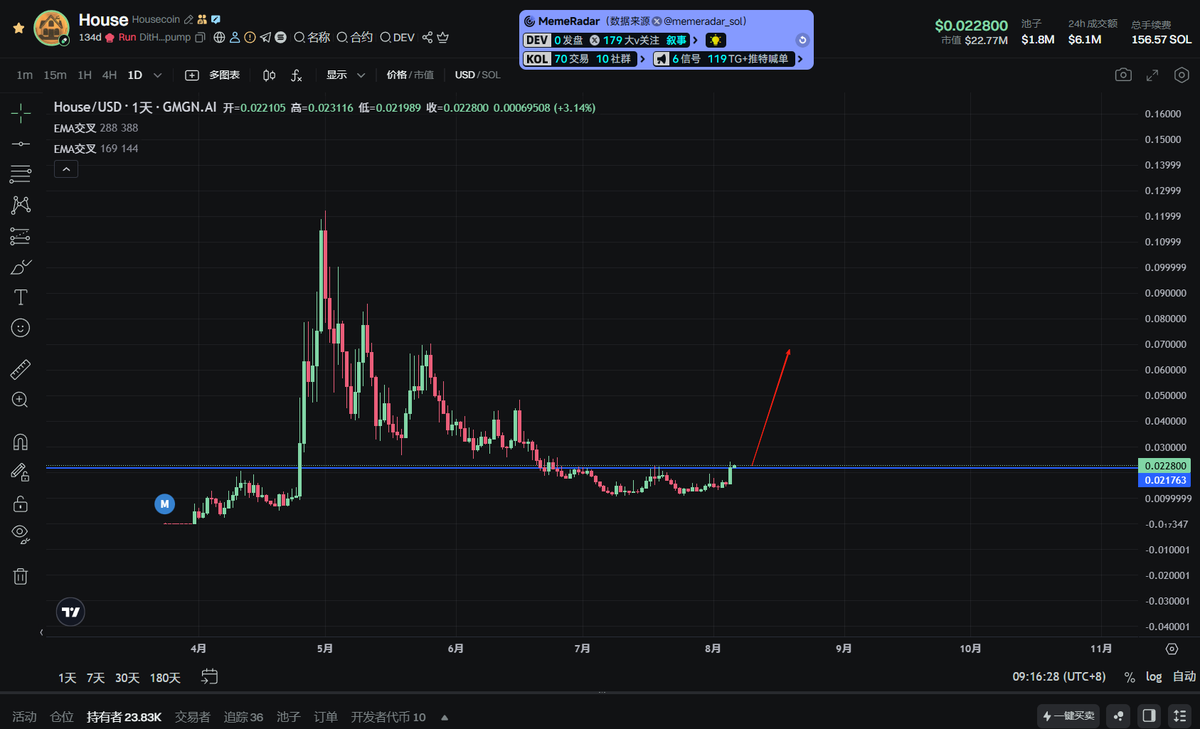Switch to the 开发者代币 10 tab
This screenshot has width=1200, height=729.
coord(388,717)
